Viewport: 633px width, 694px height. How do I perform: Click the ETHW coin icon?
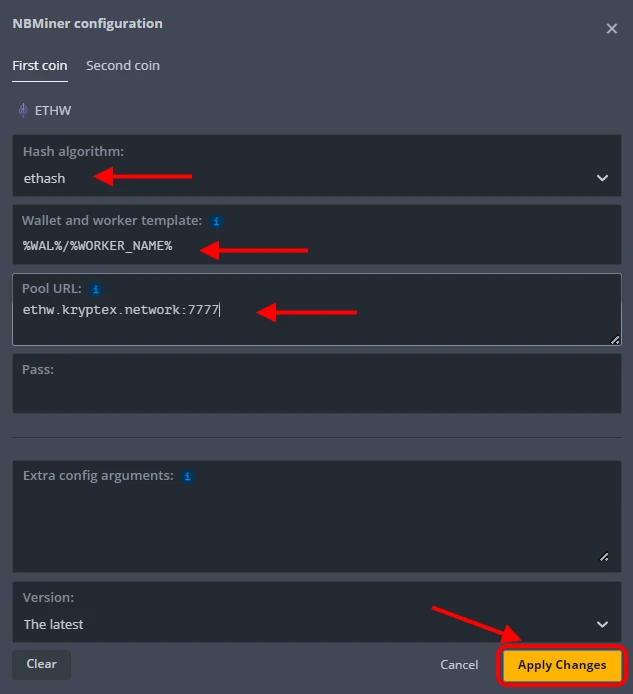point(22,111)
